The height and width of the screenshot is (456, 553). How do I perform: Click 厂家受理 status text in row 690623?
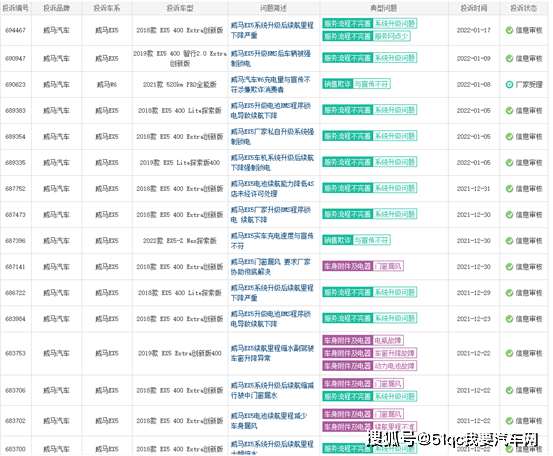click(x=529, y=85)
